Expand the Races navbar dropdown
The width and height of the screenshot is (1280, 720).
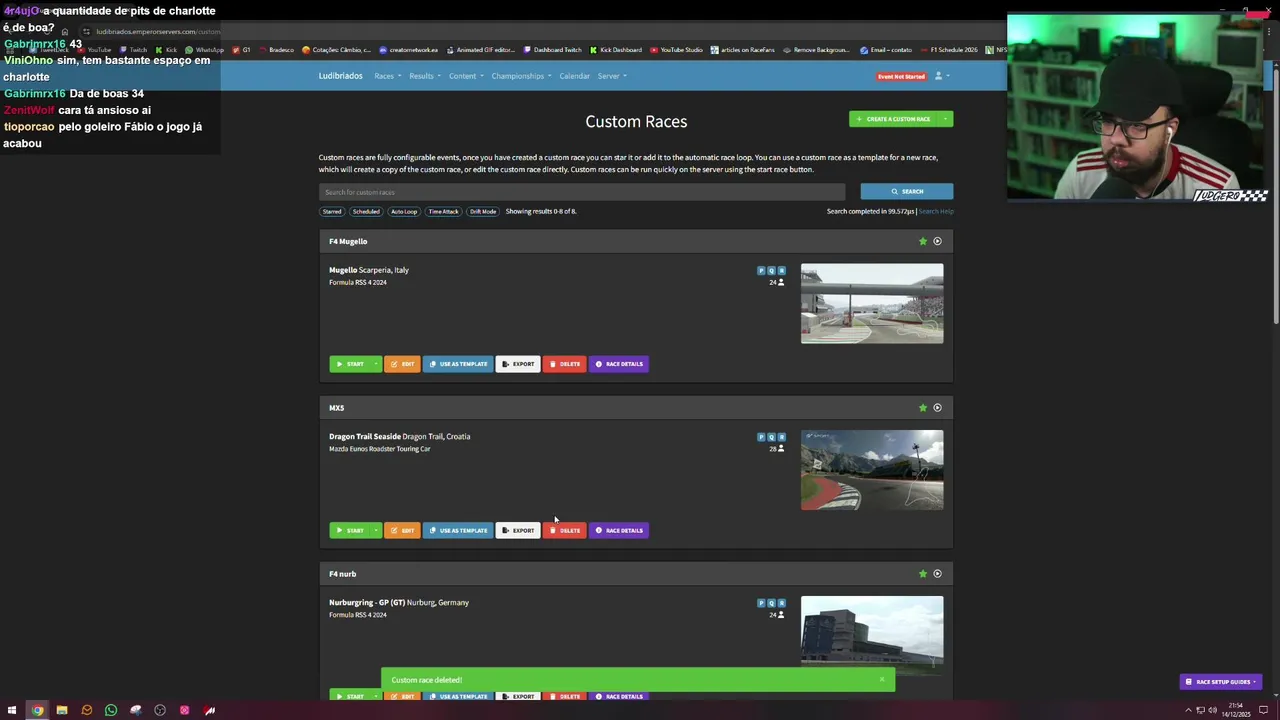coord(388,76)
